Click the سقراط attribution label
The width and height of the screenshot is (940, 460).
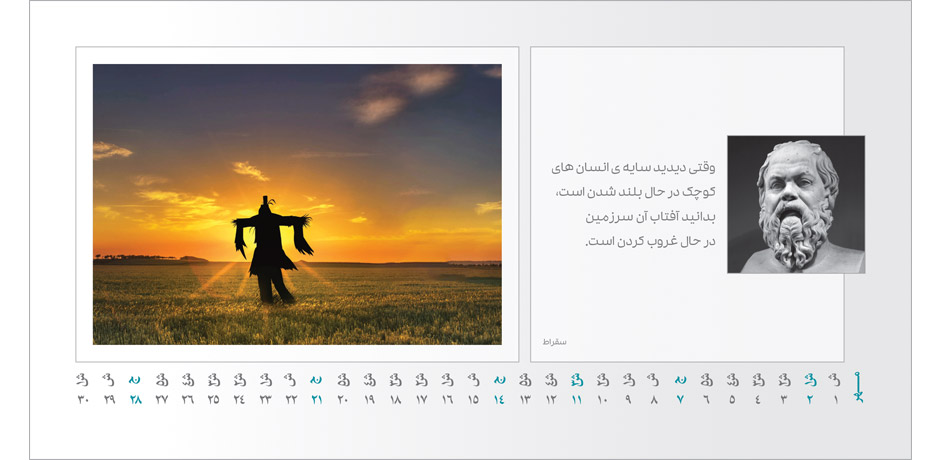(553, 342)
